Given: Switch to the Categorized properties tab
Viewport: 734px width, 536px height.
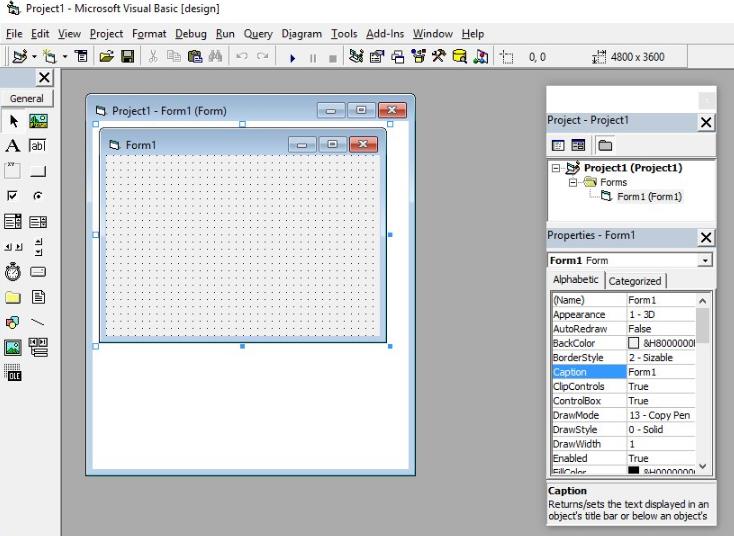Looking at the screenshot, I should click(635, 281).
